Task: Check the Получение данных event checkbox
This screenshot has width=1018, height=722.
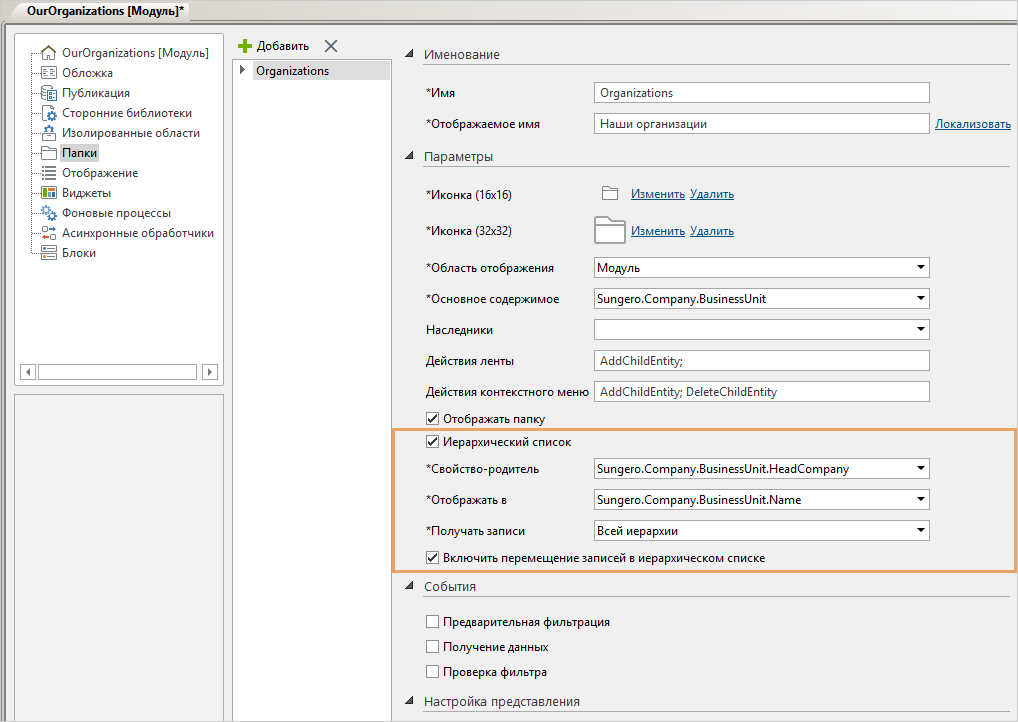Action: coord(432,647)
